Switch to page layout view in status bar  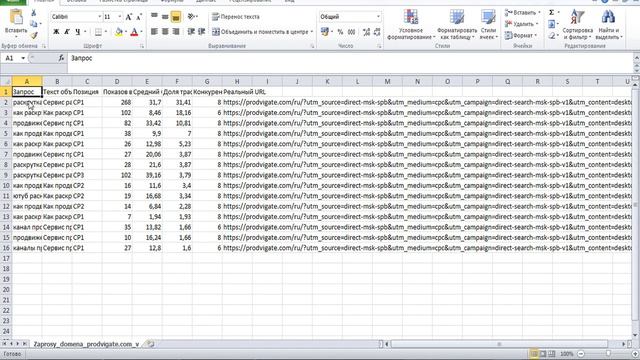pos(543,354)
